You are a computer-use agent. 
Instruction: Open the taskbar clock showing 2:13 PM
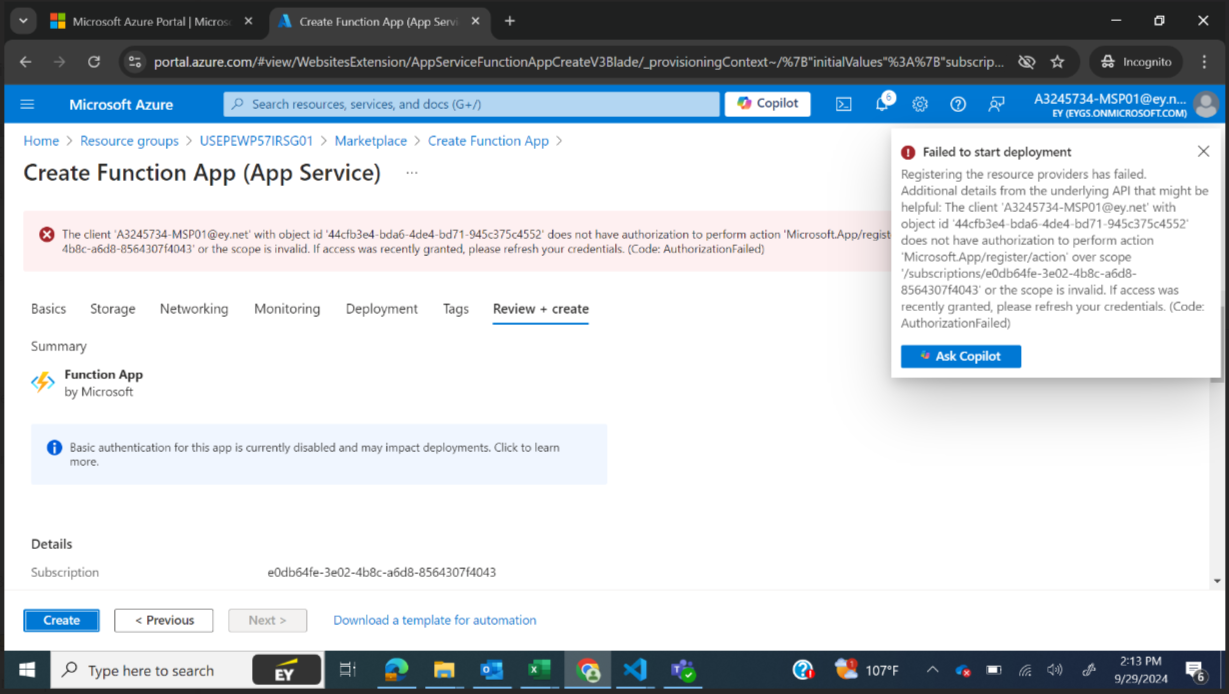(x=1139, y=670)
